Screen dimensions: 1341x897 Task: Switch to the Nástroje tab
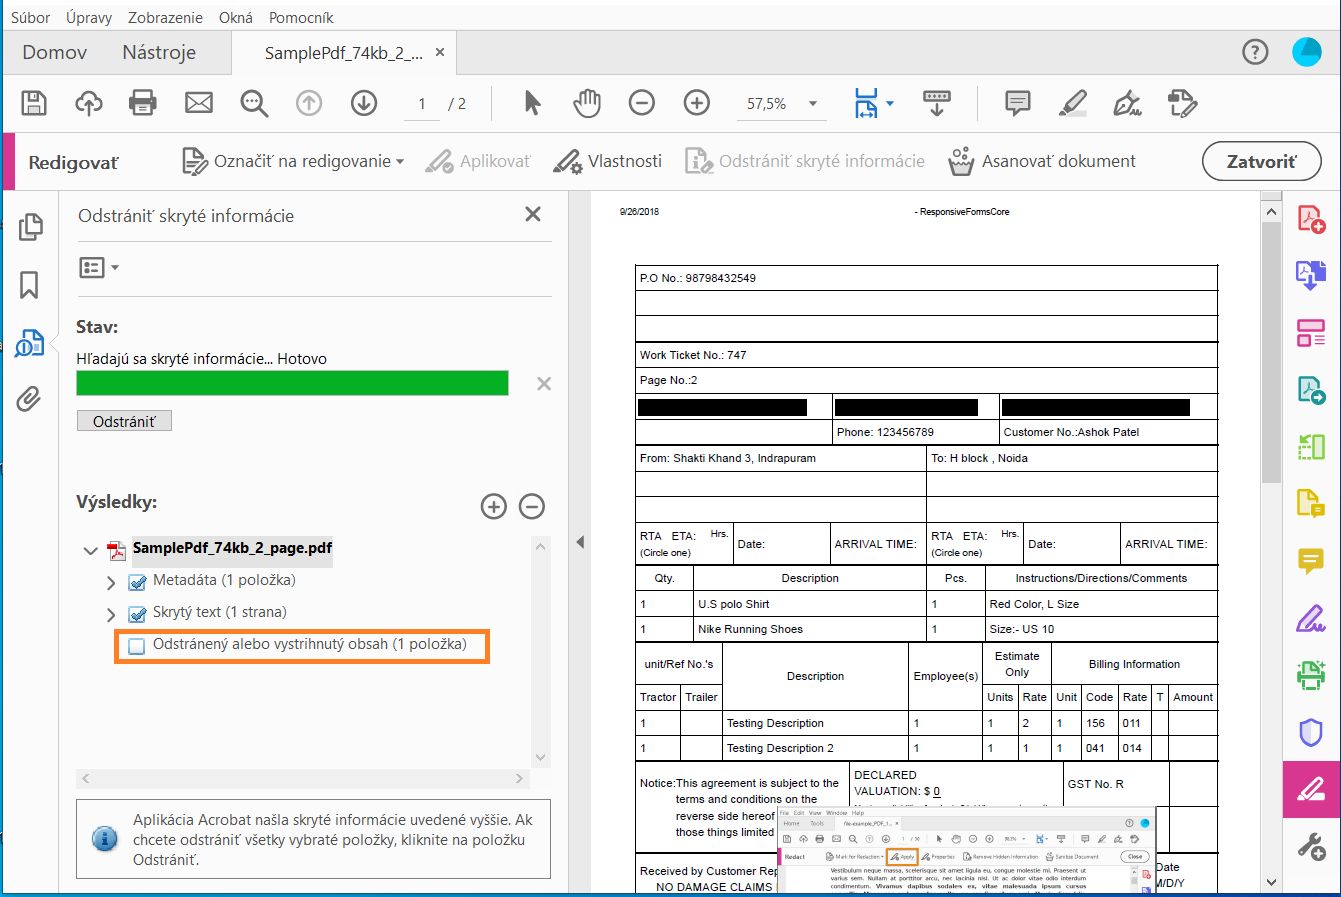[x=159, y=52]
